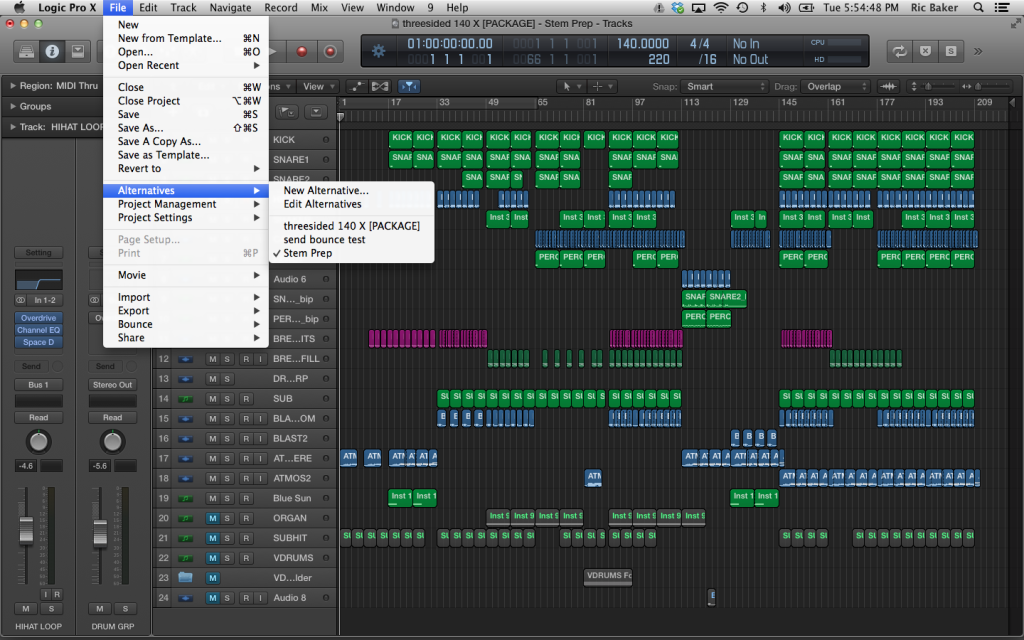Open the View menu in Tracks toolbar
The image size is (1024, 640).
[x=318, y=86]
